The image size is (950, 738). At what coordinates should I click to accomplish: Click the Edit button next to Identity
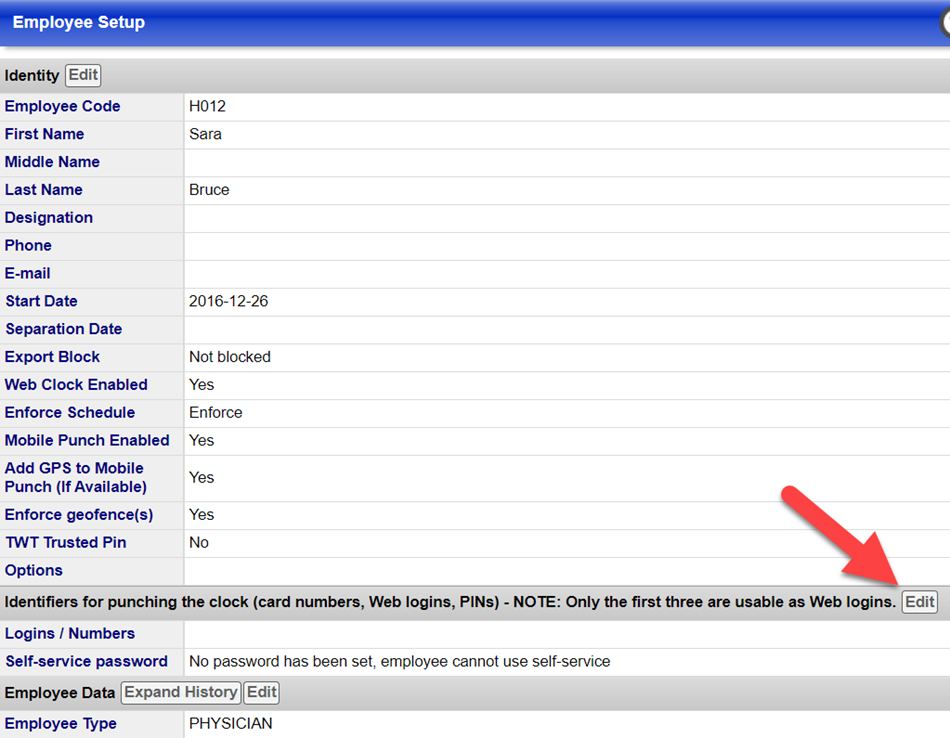(83, 75)
